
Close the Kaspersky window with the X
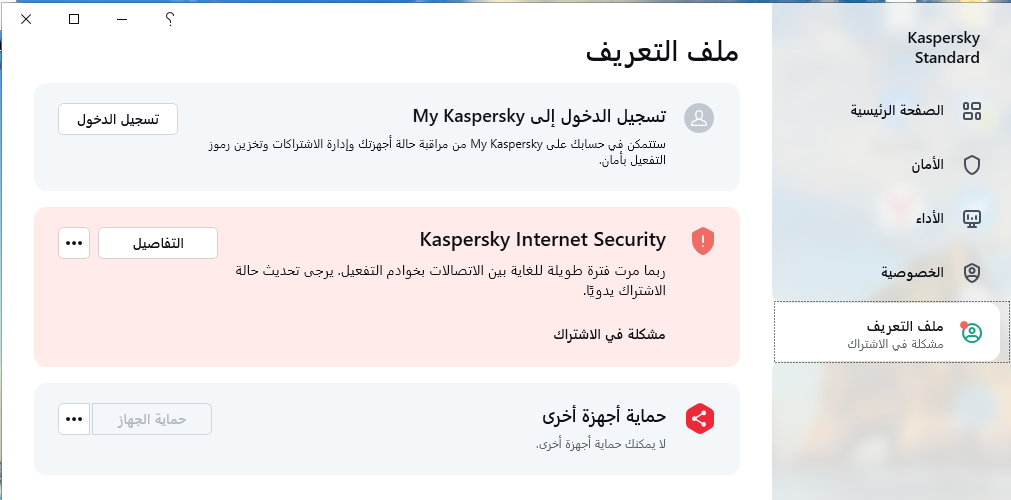click(x=26, y=19)
